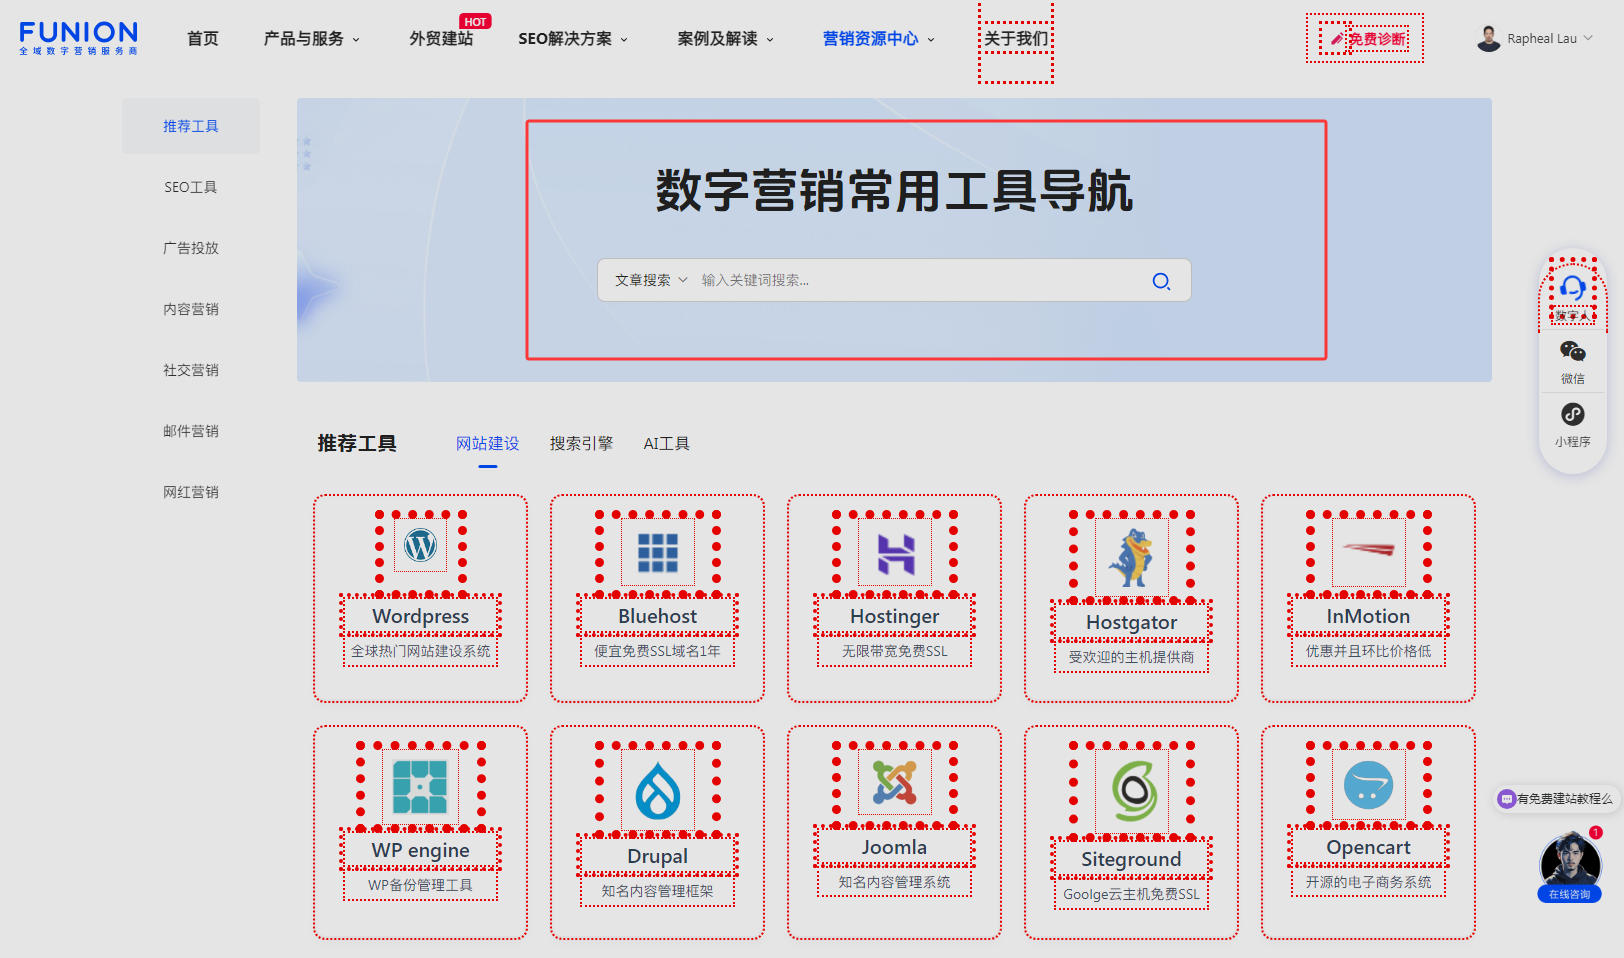Select 社交营销 in the sidebar
This screenshot has width=1624, height=958.
click(191, 370)
